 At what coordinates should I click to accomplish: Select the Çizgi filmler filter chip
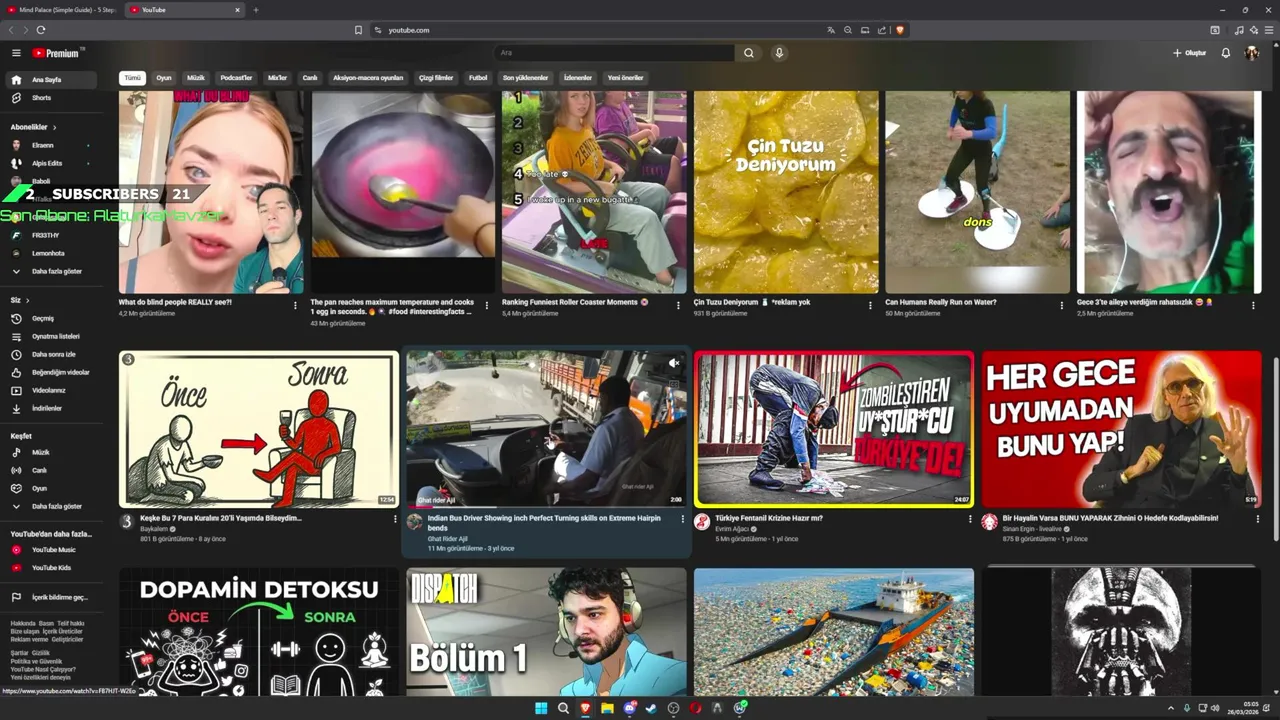point(436,78)
